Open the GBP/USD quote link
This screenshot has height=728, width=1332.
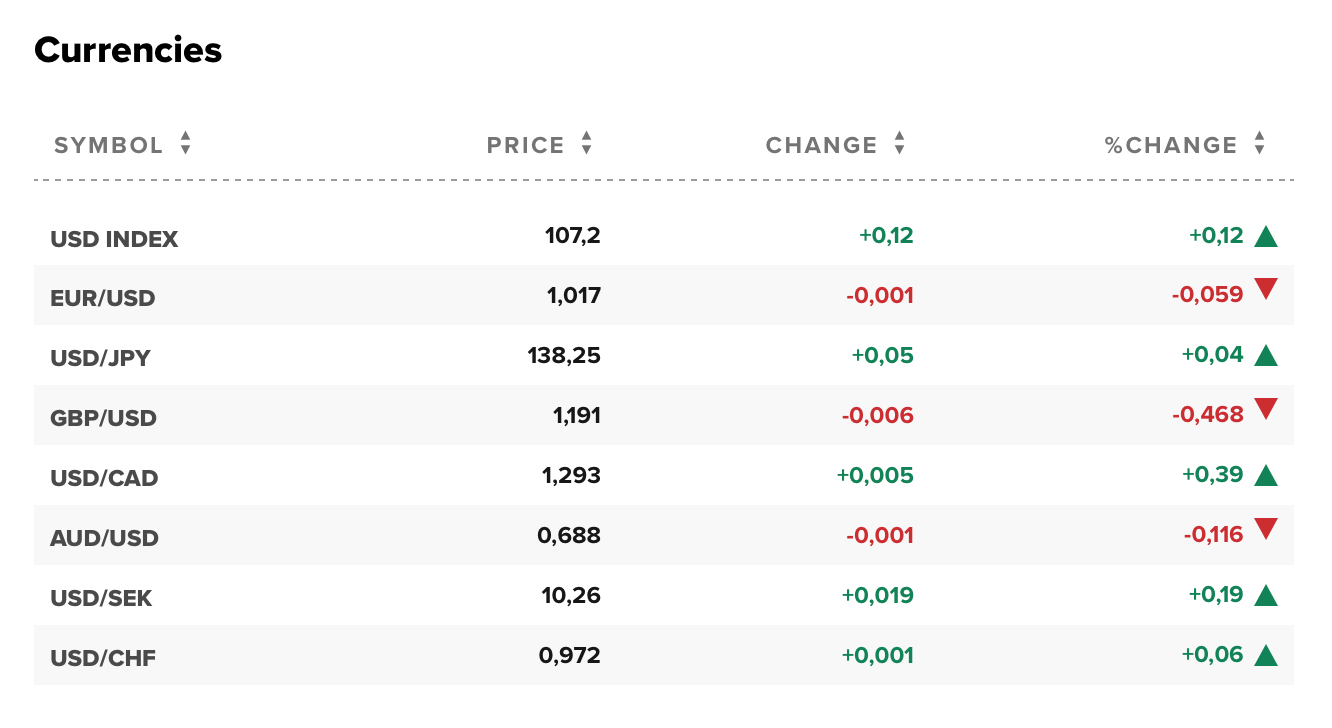103,418
